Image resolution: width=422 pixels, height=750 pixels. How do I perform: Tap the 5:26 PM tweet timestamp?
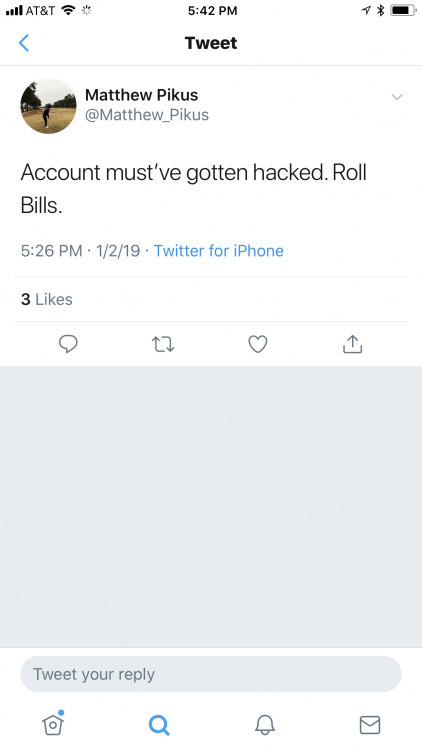pyautogui.click(x=51, y=251)
